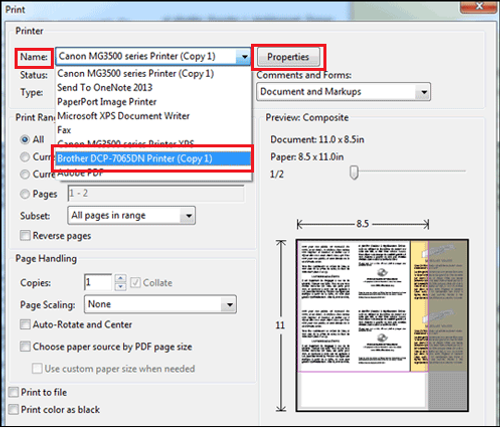500x428 pixels.
Task: Open the printer Properties button
Action: tap(288, 57)
